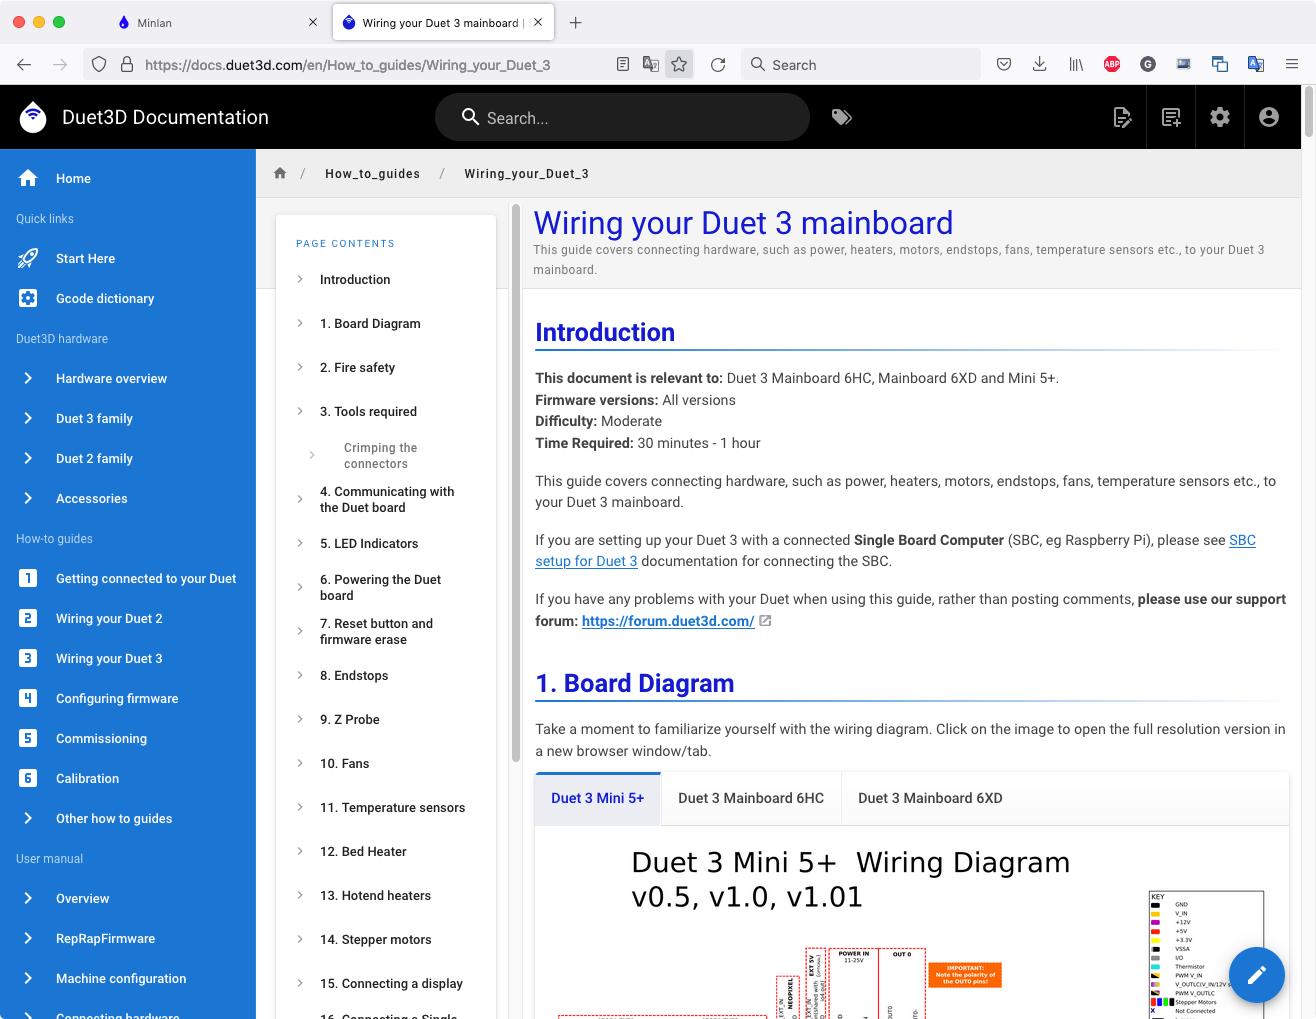Open the browser downloads icon
1316x1019 pixels.
(1040, 64)
